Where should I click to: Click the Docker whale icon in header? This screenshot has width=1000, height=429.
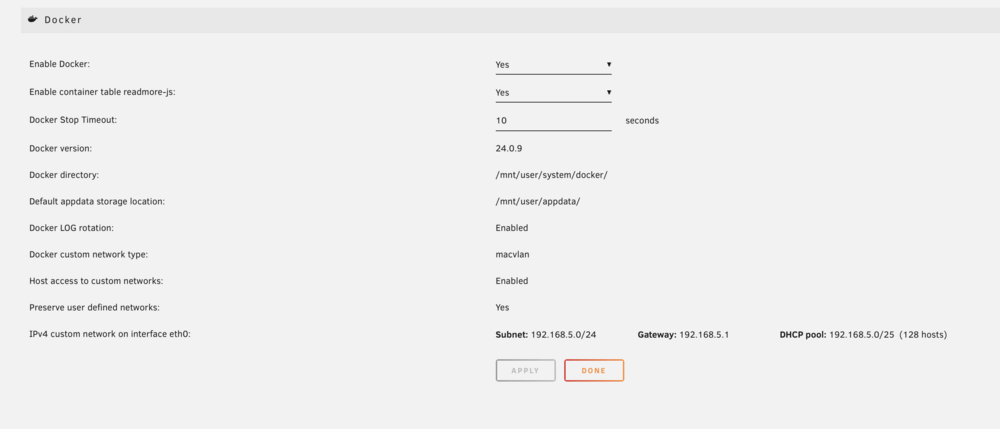pos(33,19)
